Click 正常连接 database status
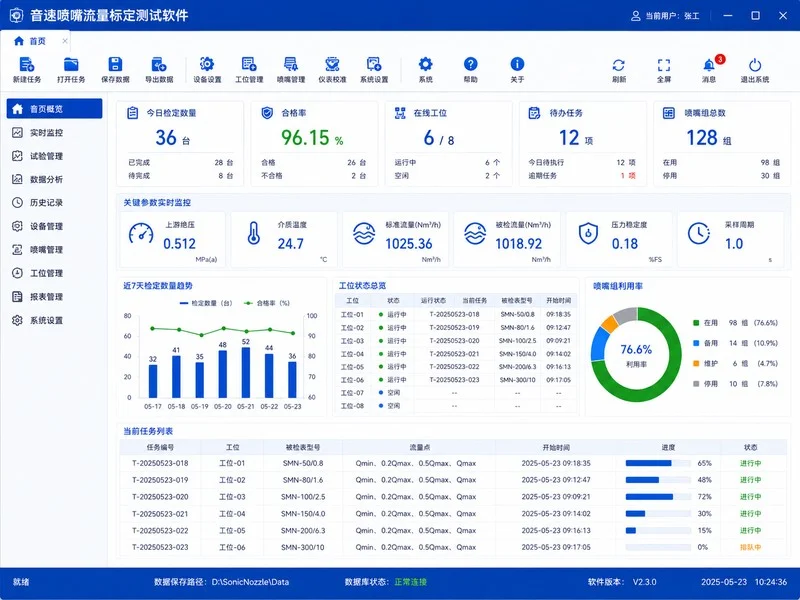 [x=410, y=582]
